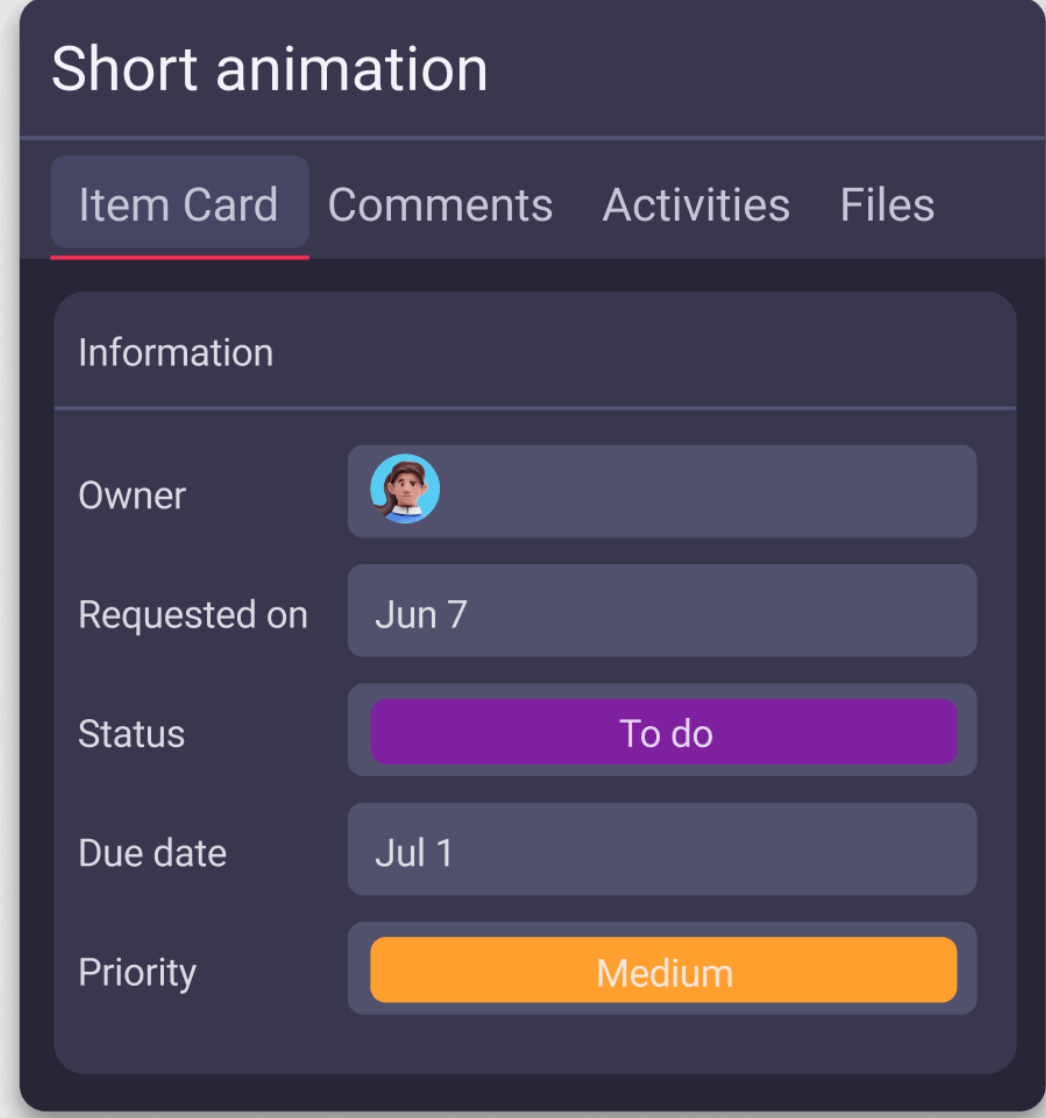
Task: Open the purple To do status dropdown
Action: (x=664, y=733)
